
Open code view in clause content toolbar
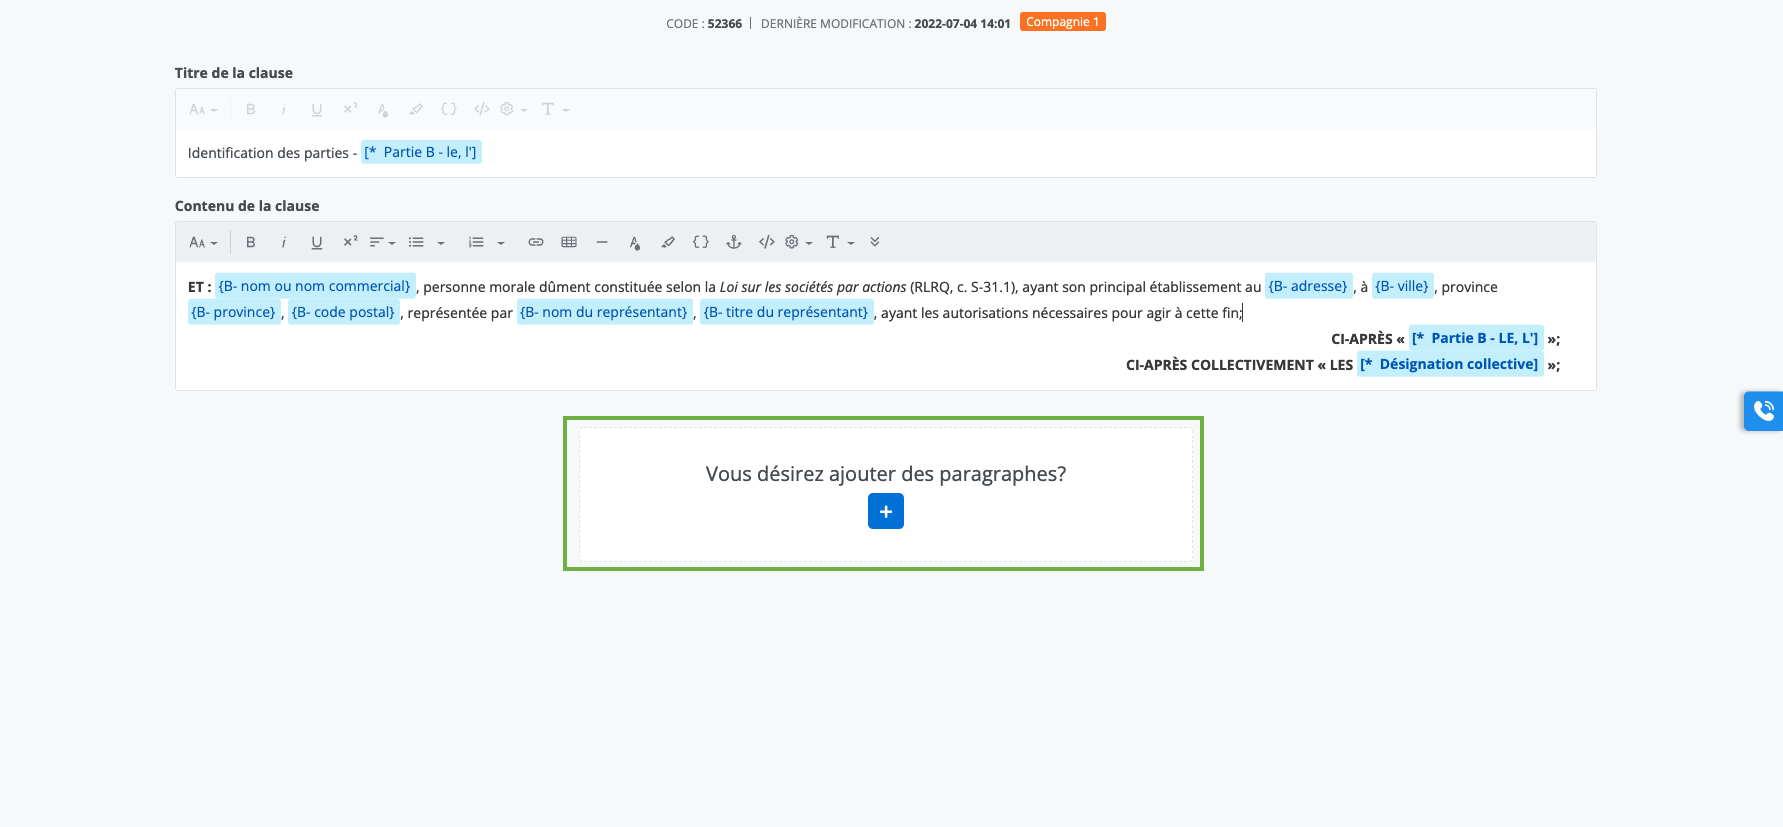coord(766,242)
